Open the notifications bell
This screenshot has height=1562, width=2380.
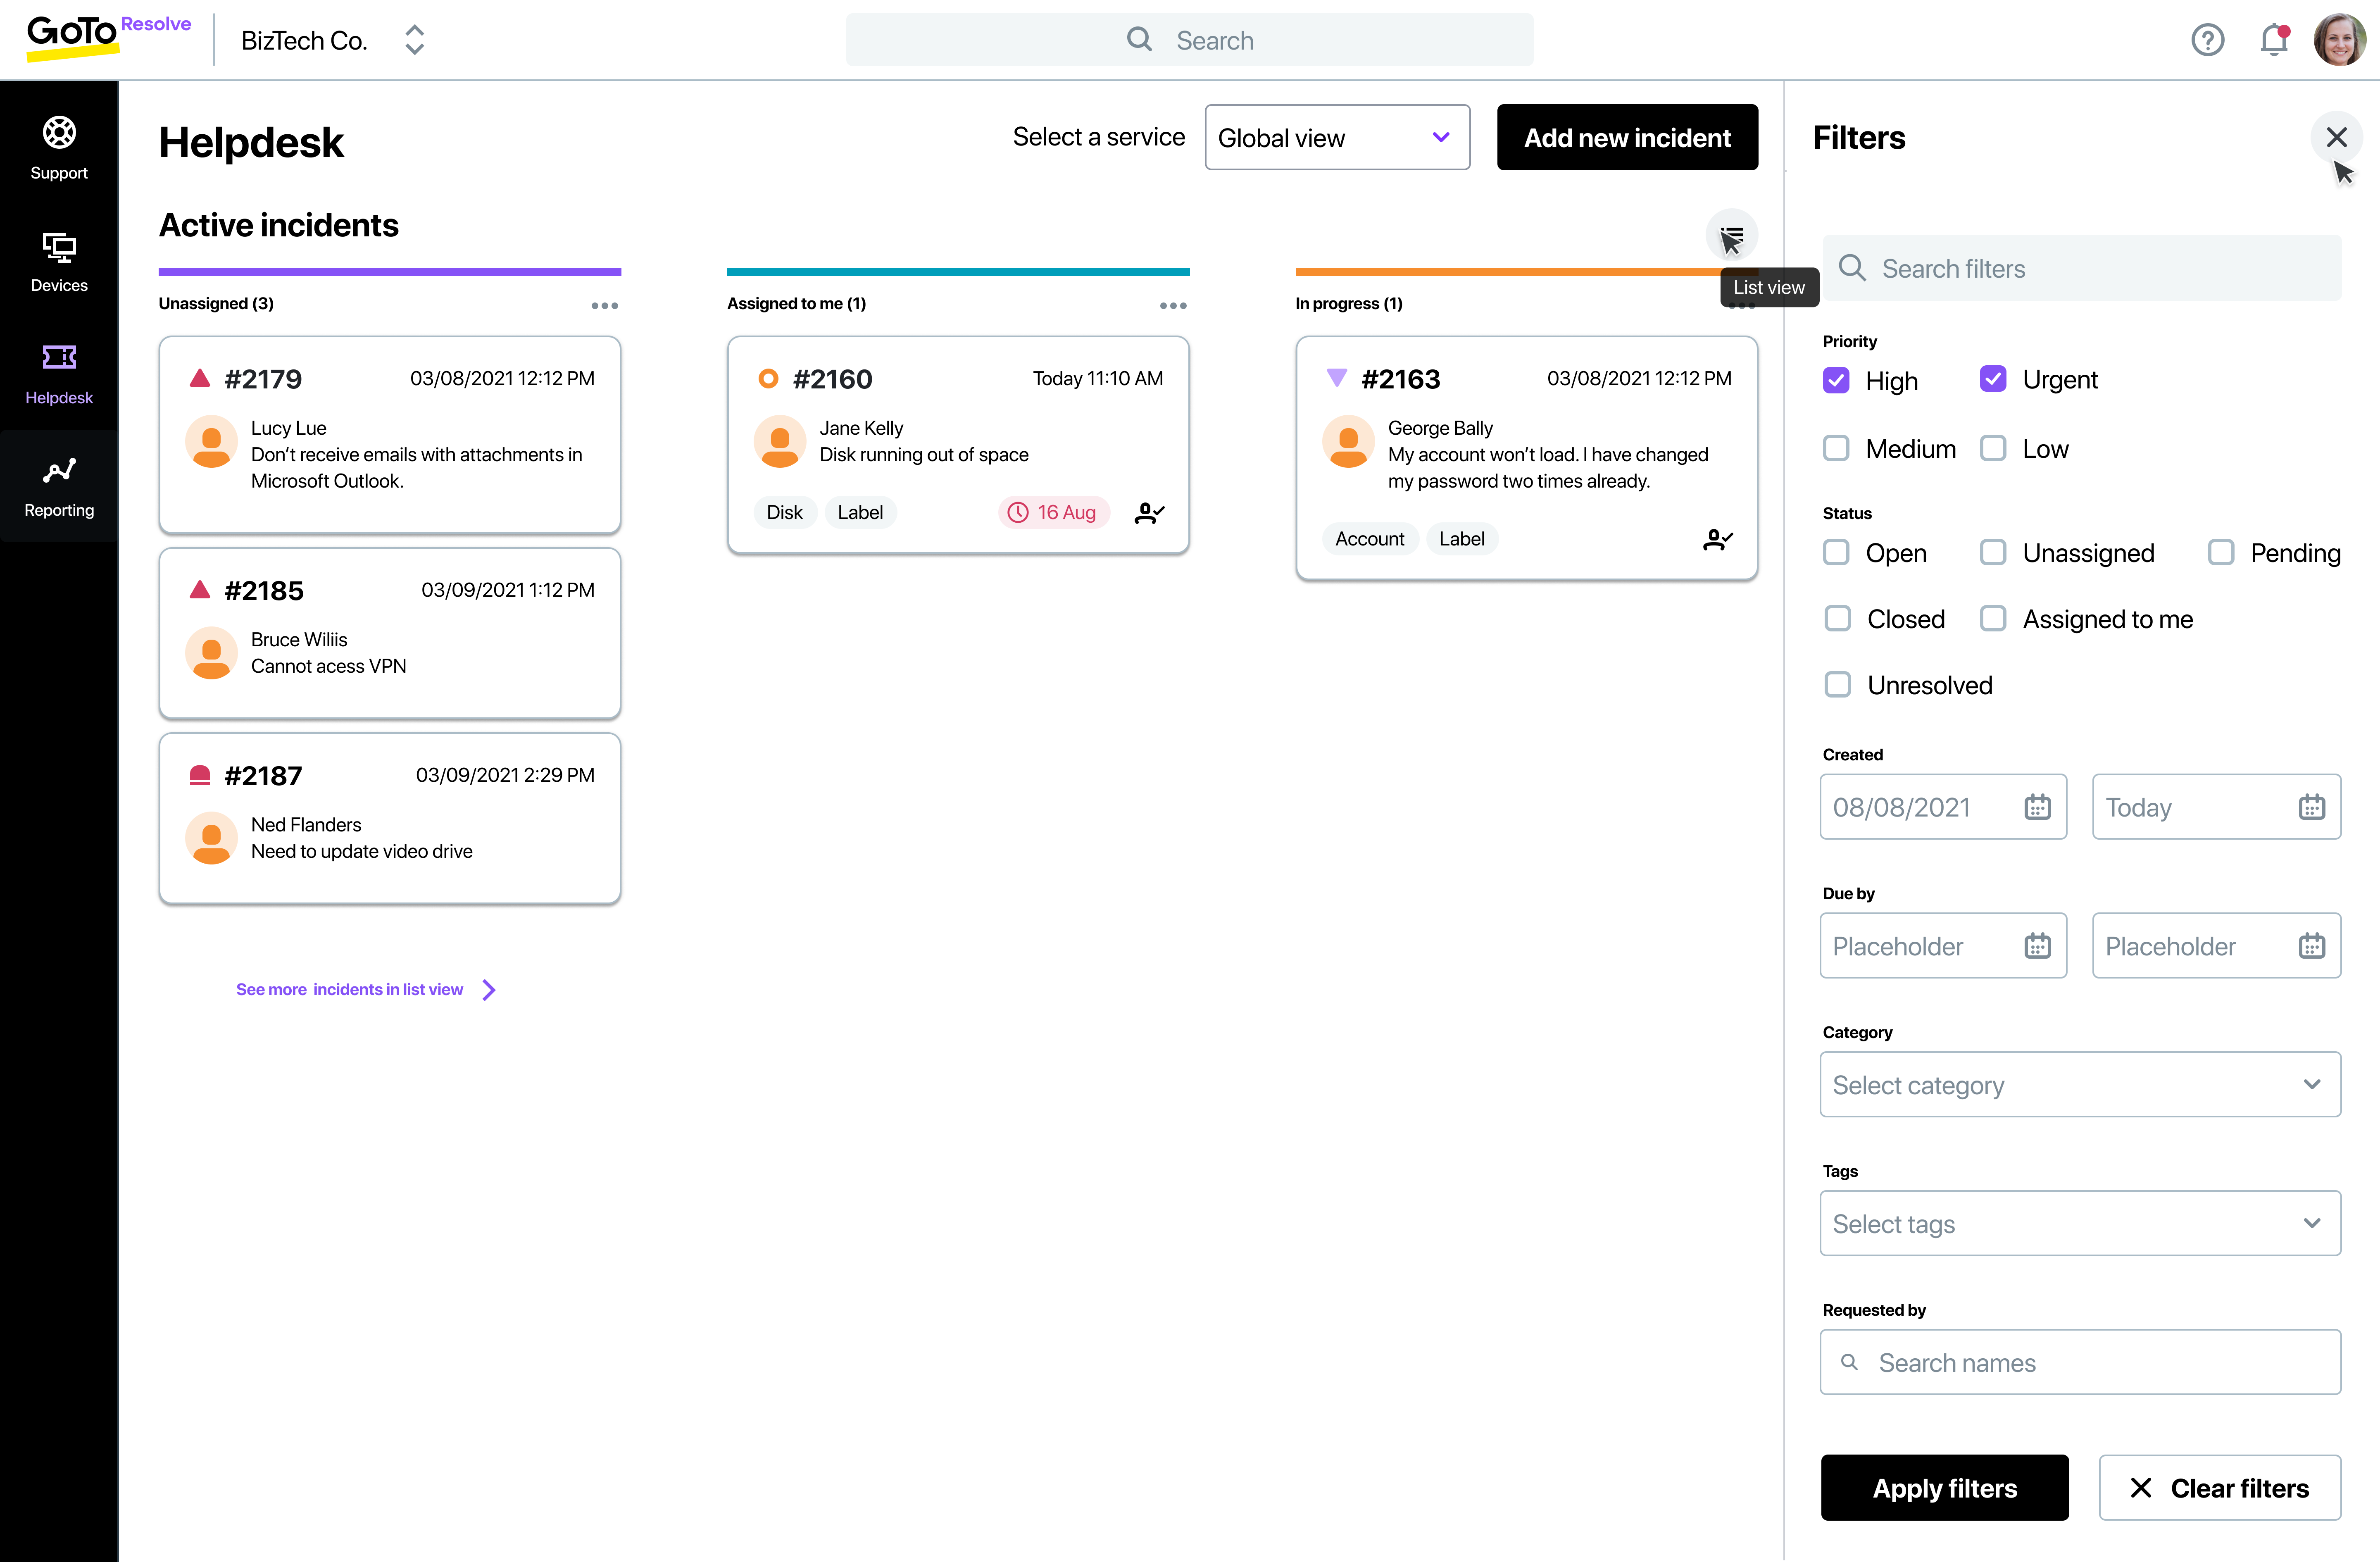(x=2273, y=40)
